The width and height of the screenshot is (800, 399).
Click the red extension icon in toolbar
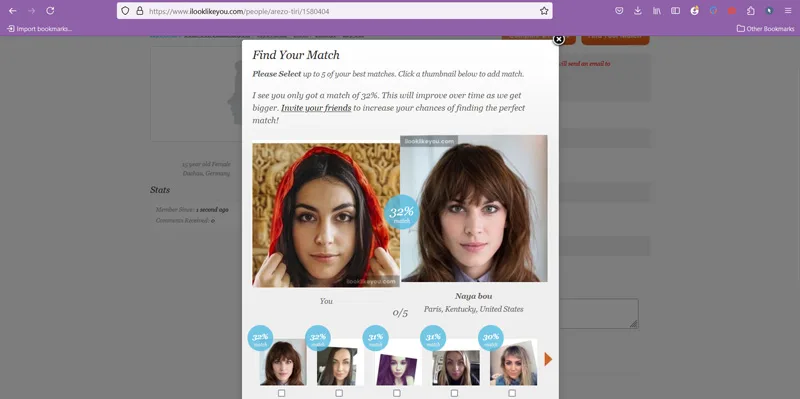tap(732, 11)
